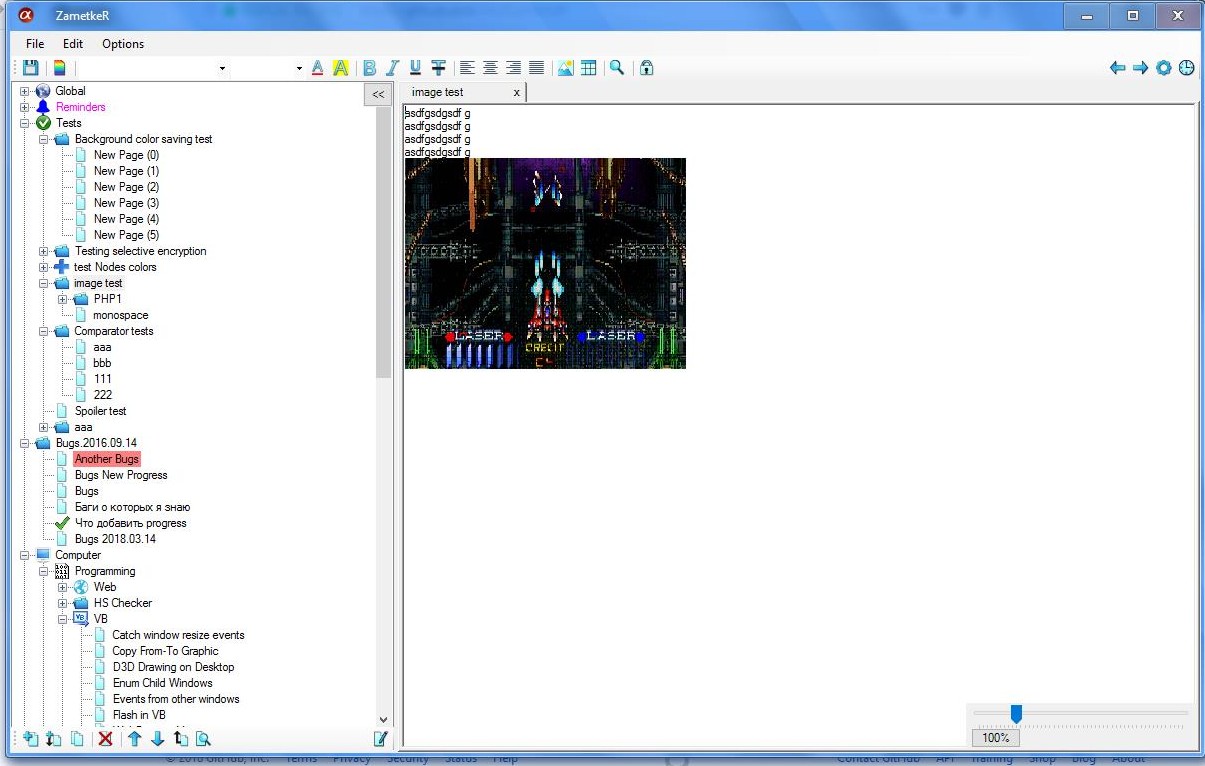Open the insert table tool
The image size is (1205, 766).
point(588,67)
